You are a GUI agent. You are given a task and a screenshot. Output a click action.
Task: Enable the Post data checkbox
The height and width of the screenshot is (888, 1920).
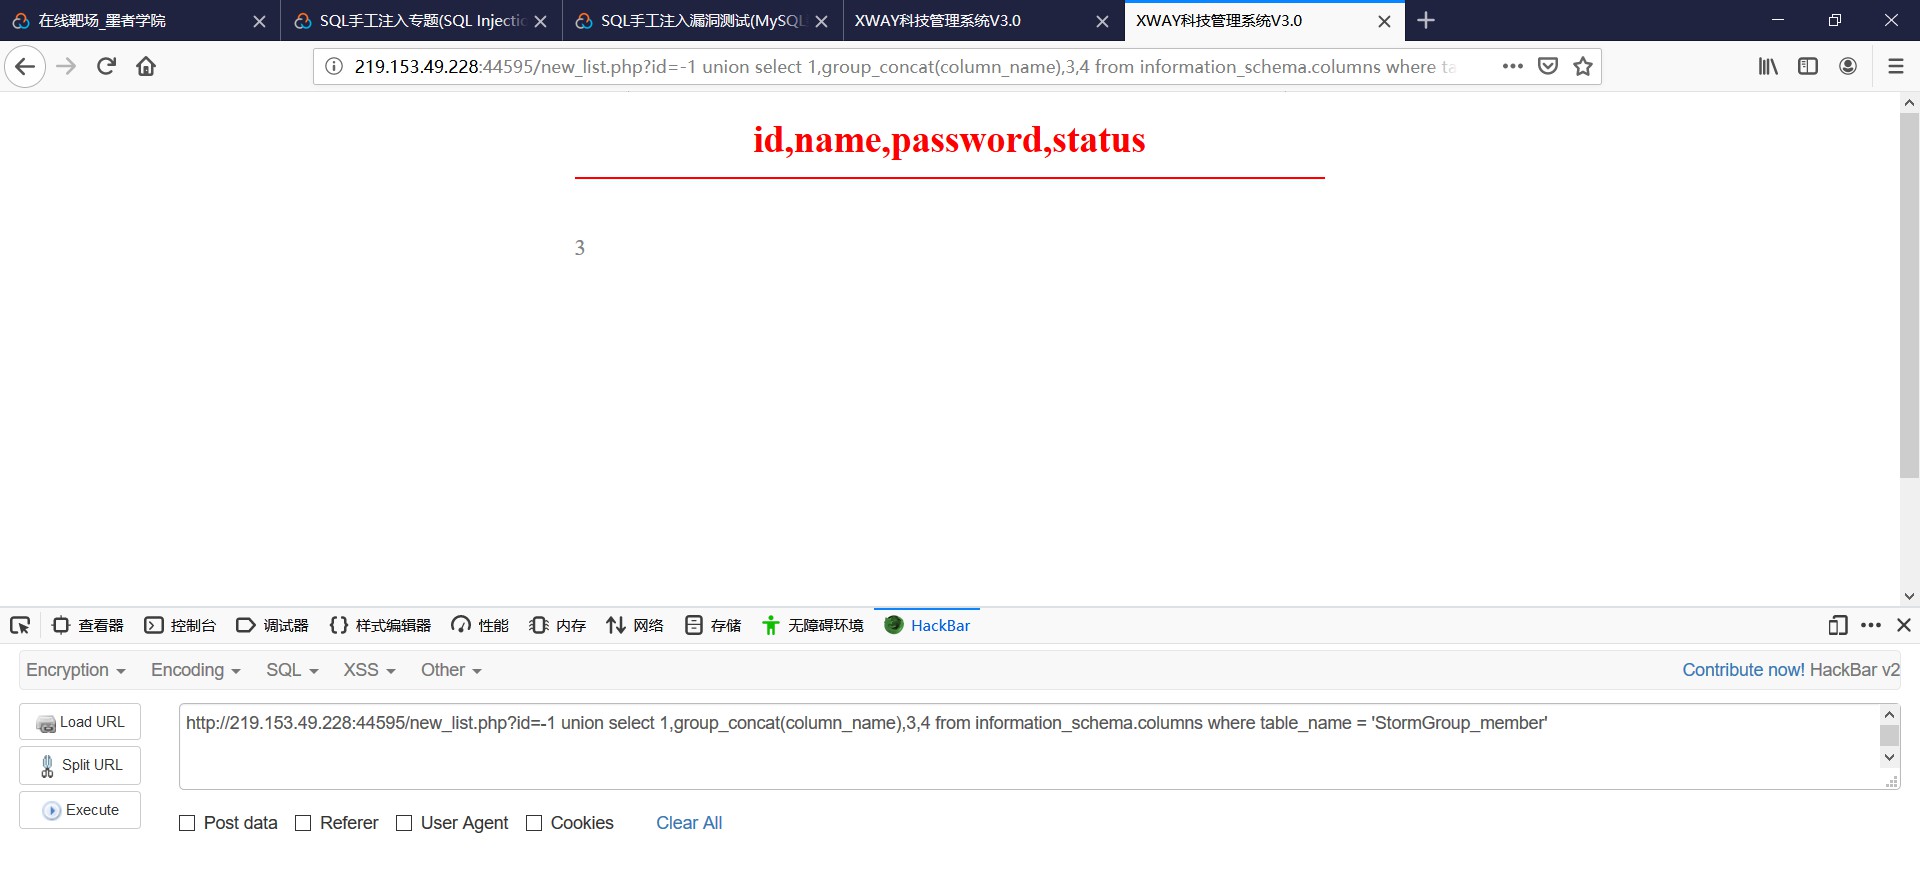(x=187, y=823)
